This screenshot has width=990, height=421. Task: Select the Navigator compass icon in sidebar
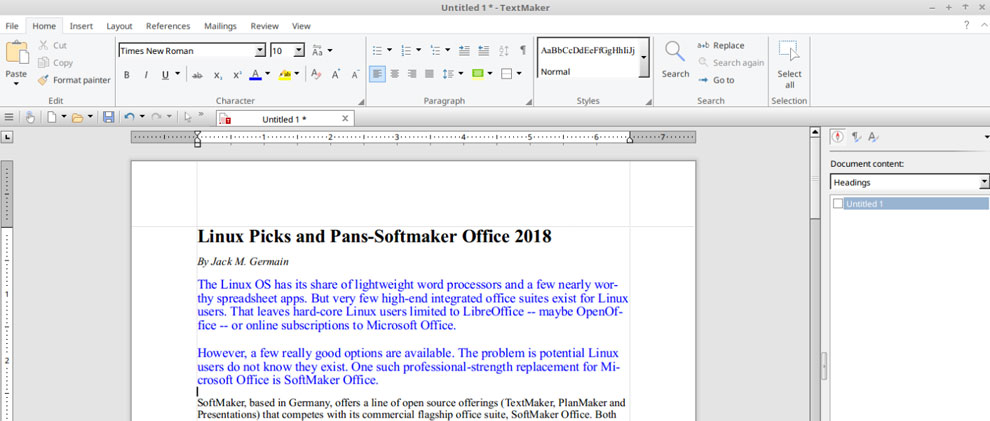coord(838,136)
